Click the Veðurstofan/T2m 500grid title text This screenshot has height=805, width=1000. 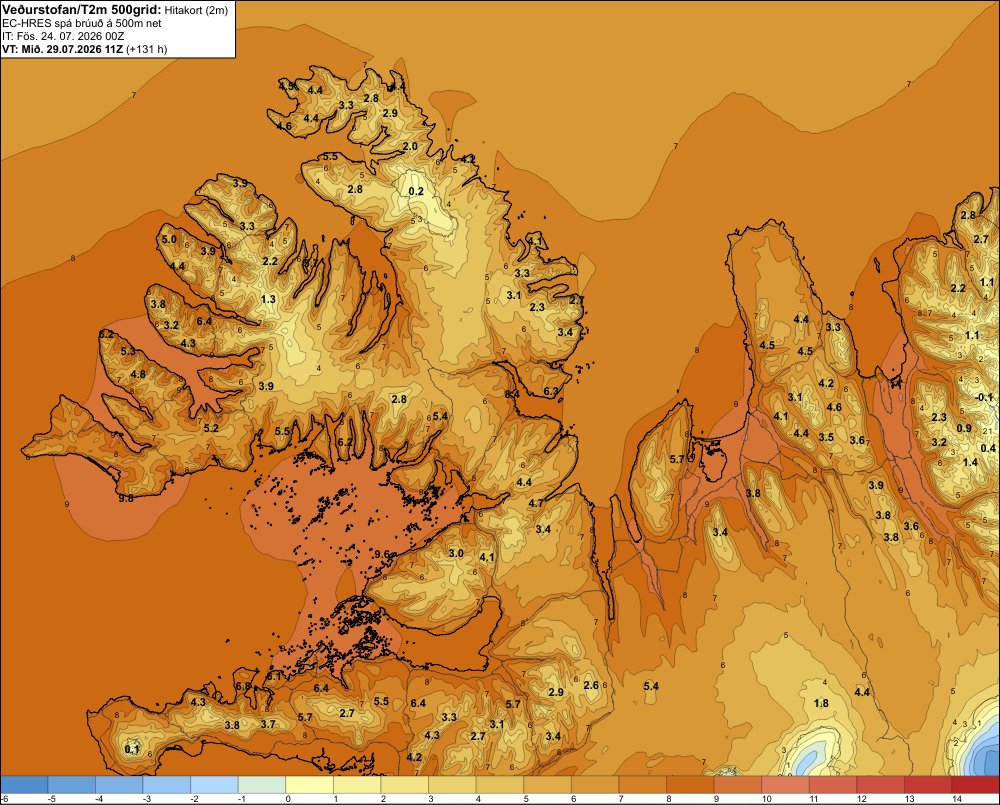tap(82, 10)
